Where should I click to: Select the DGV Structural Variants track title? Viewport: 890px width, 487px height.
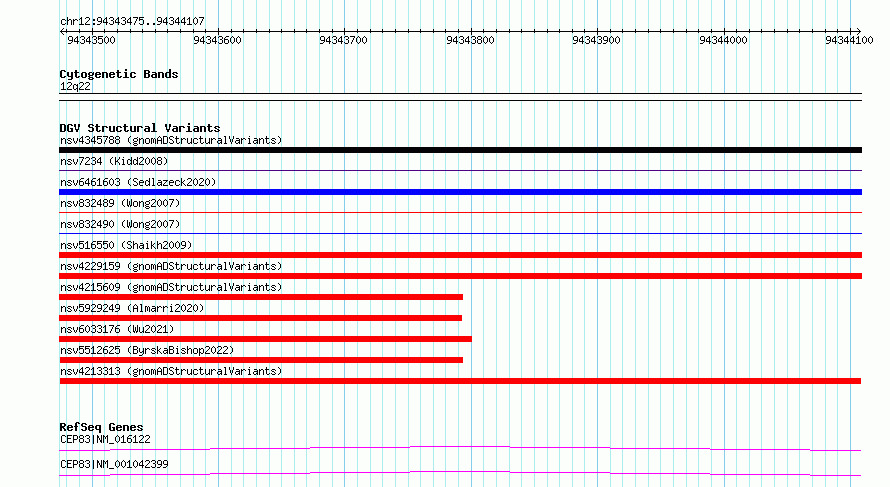tap(140, 128)
